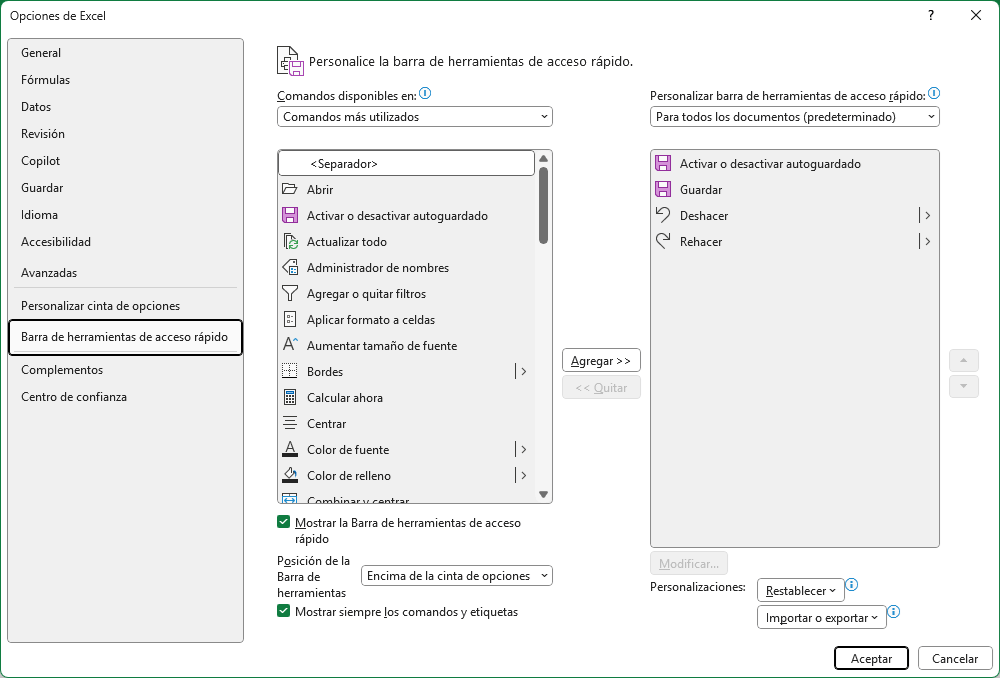This screenshot has width=1000, height=678.
Task: Click the Deshacer undo arrow icon
Action: (663, 216)
